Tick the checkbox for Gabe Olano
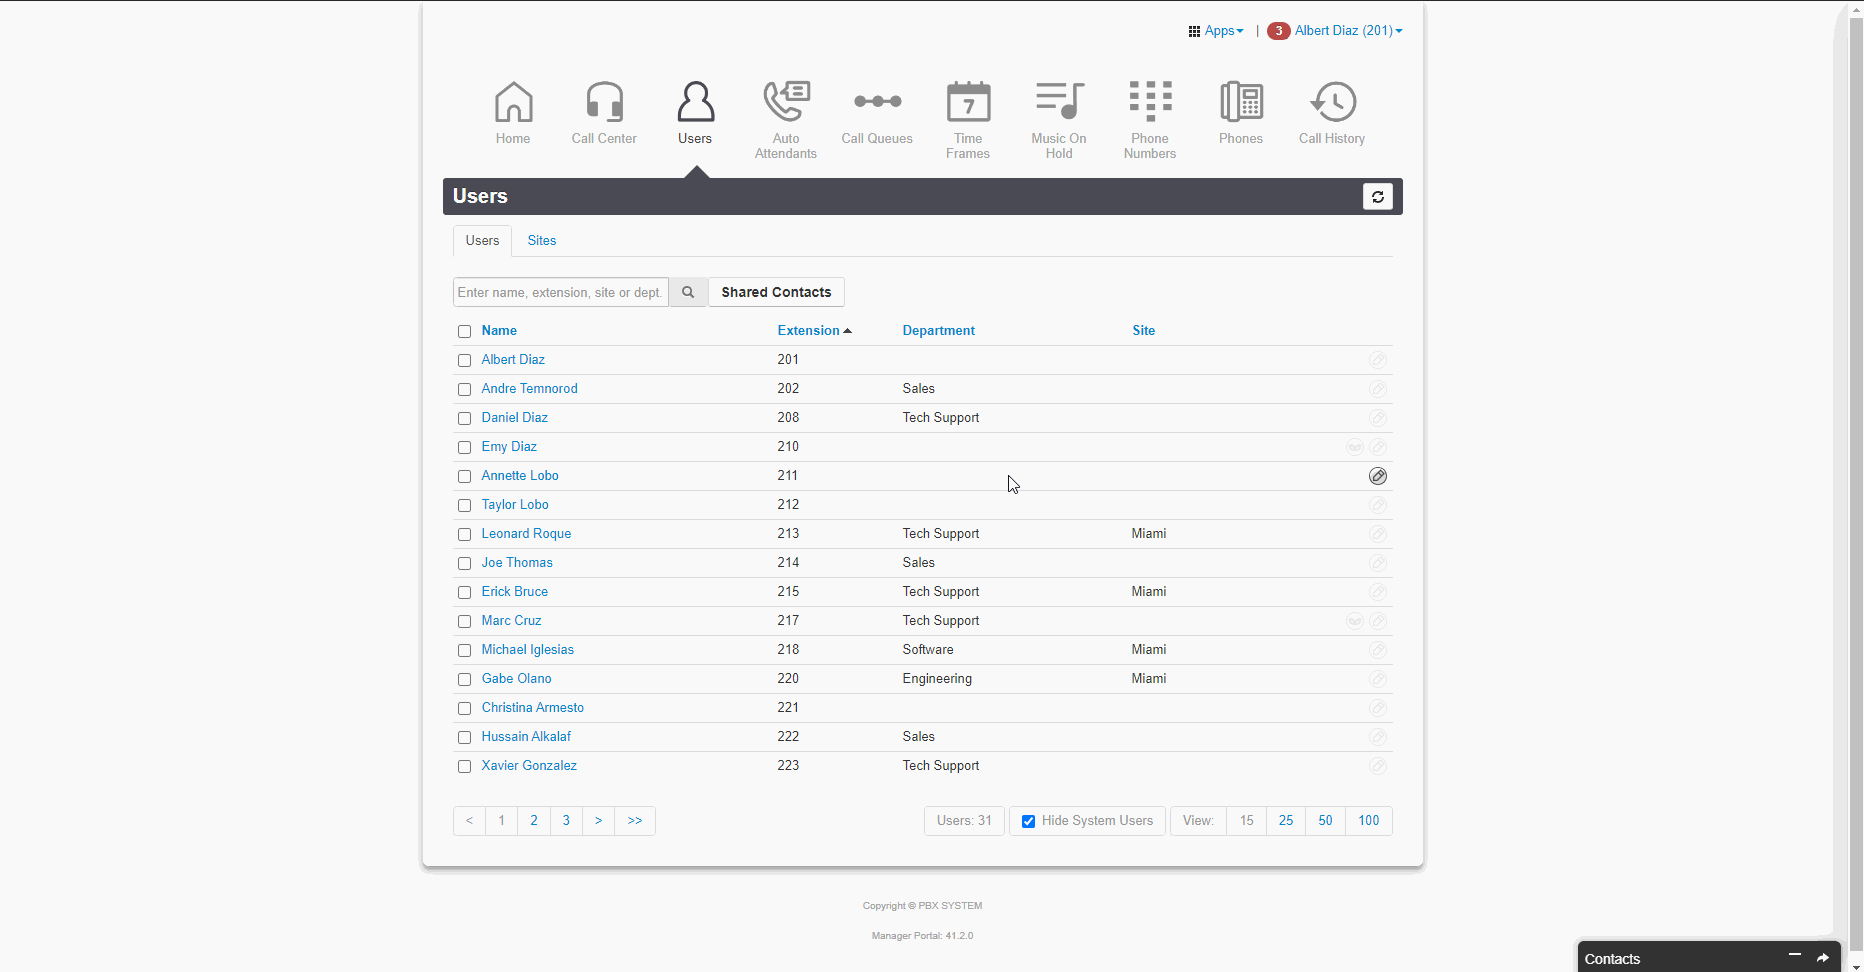Viewport: 1864px width, 972px height. 464,679
